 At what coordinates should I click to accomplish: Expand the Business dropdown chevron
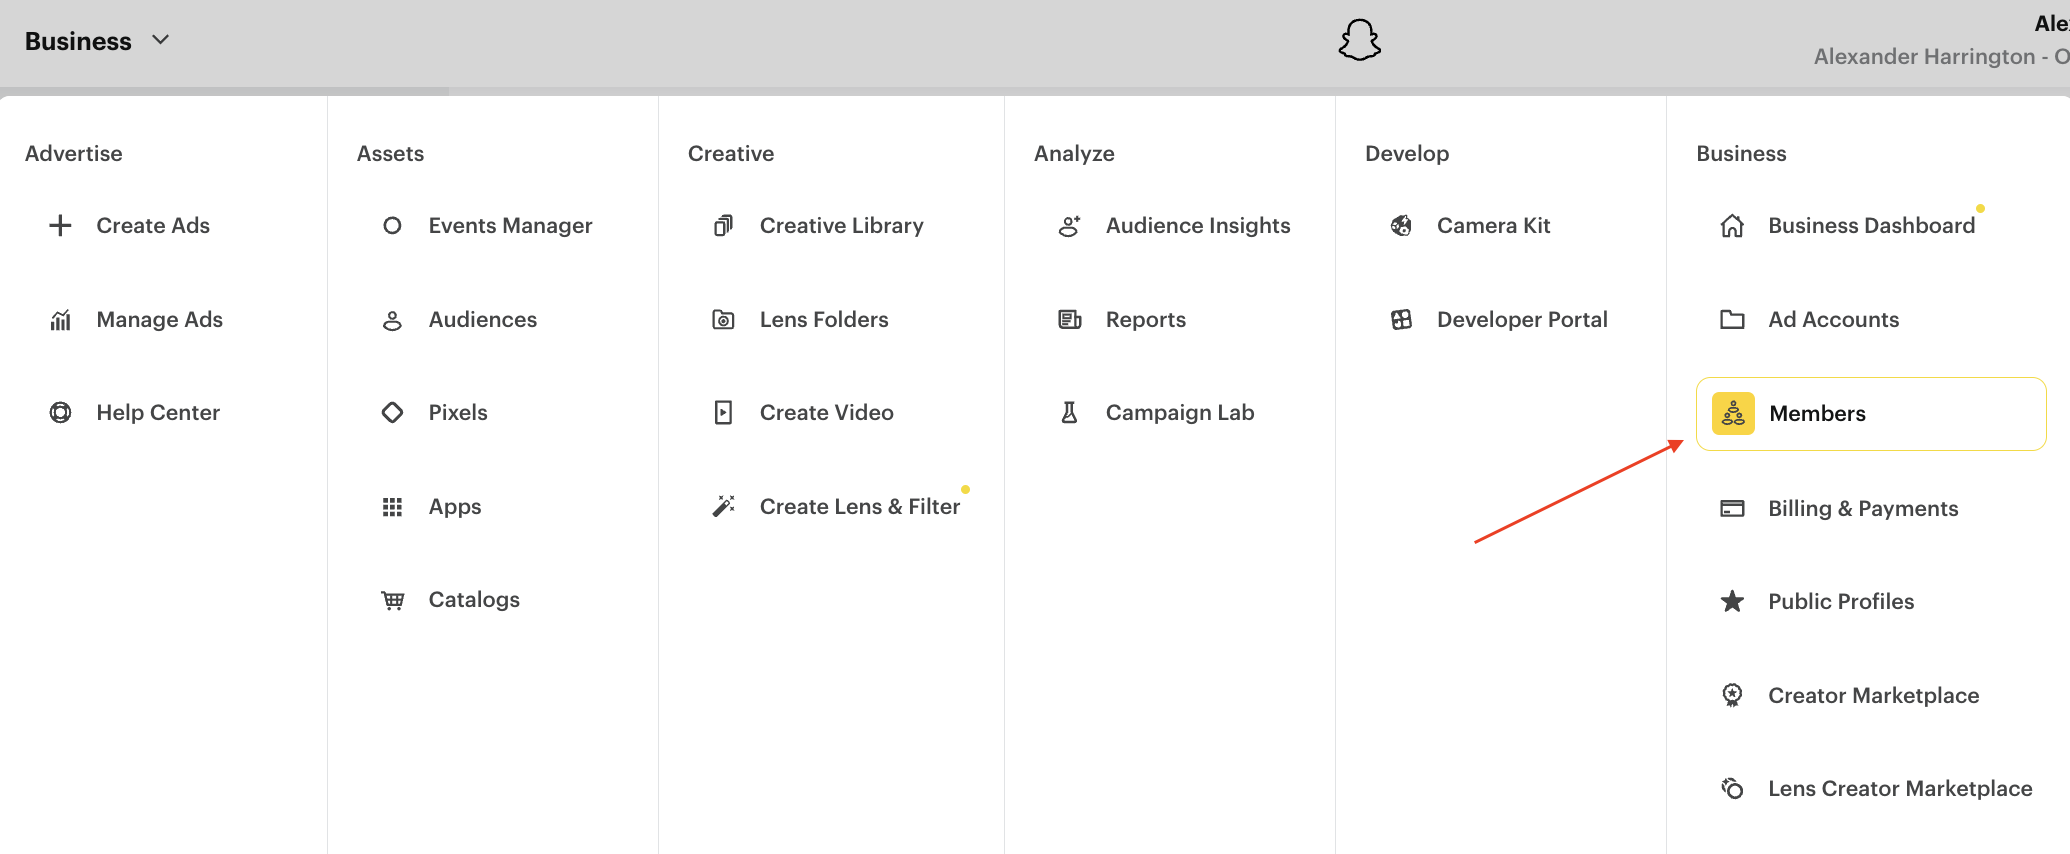pos(160,40)
